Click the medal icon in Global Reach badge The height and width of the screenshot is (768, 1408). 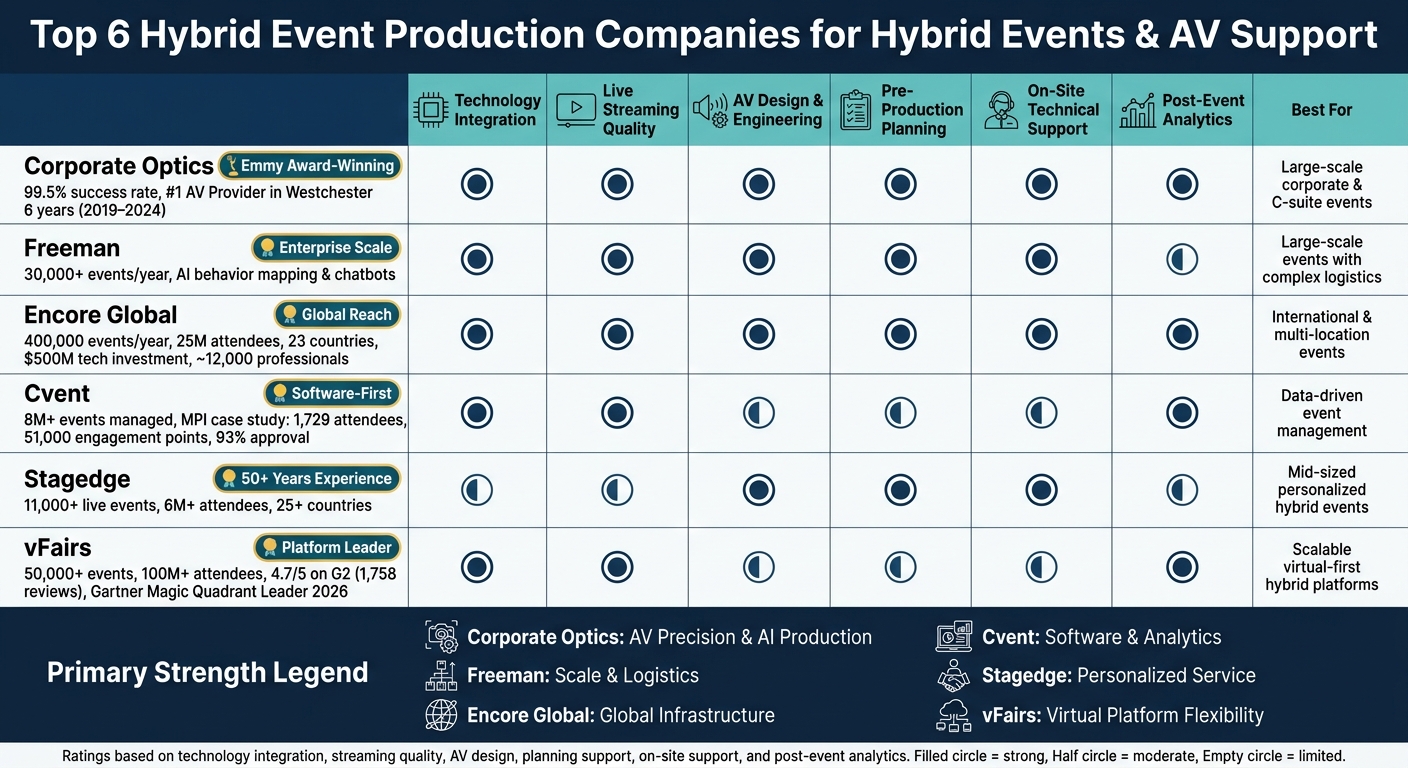coord(289,314)
